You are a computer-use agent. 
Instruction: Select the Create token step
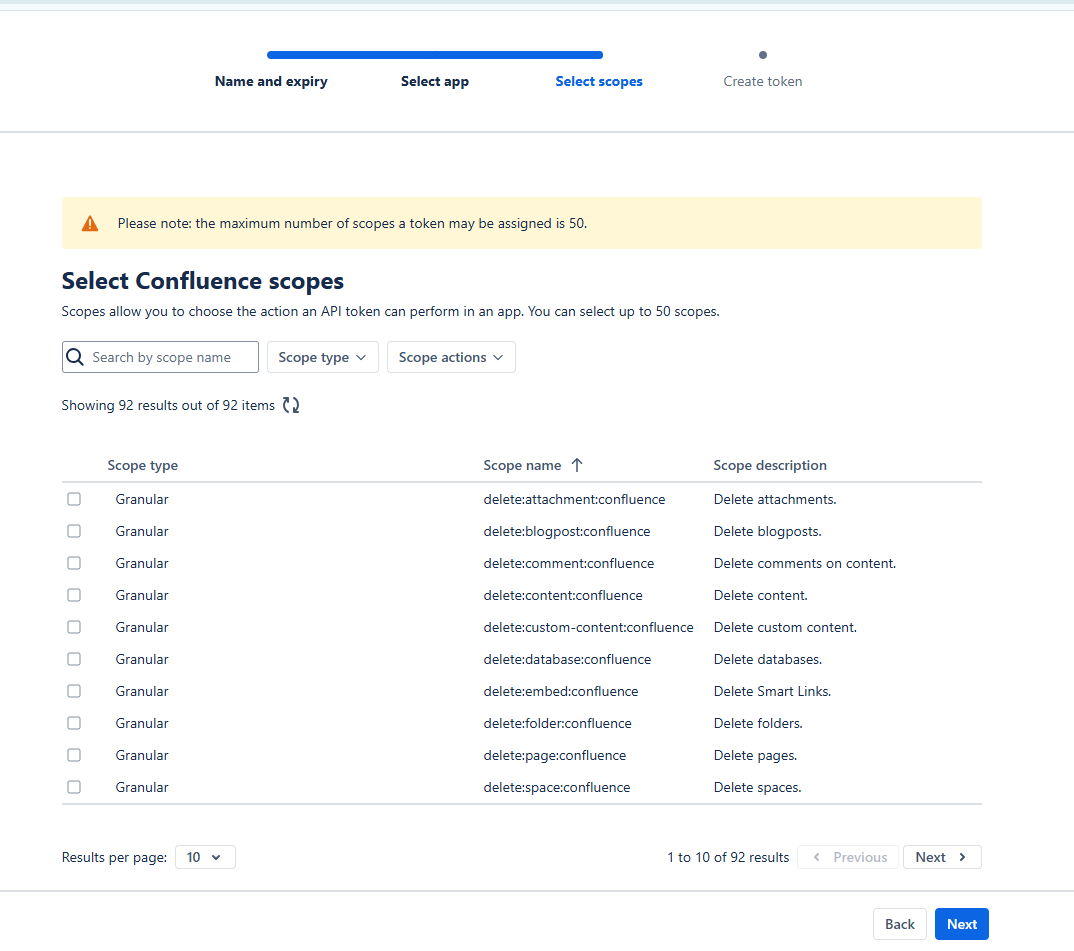pyautogui.click(x=762, y=82)
